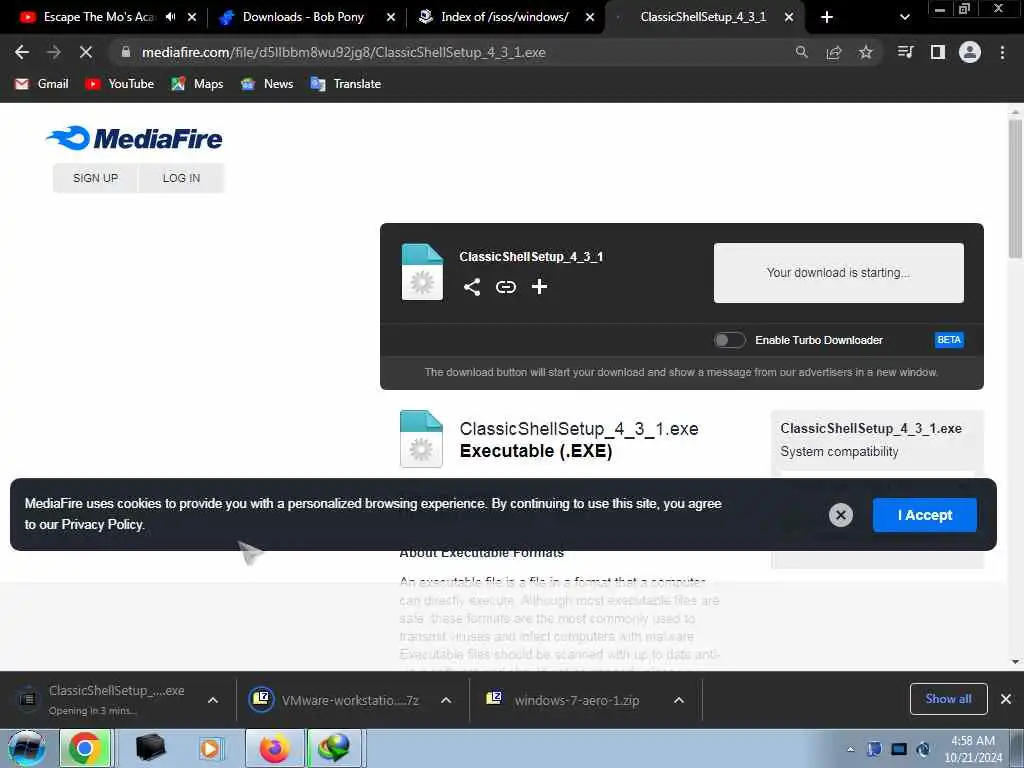Close the Downloads - Bob Pony tab
The width and height of the screenshot is (1024, 768).
(x=391, y=17)
